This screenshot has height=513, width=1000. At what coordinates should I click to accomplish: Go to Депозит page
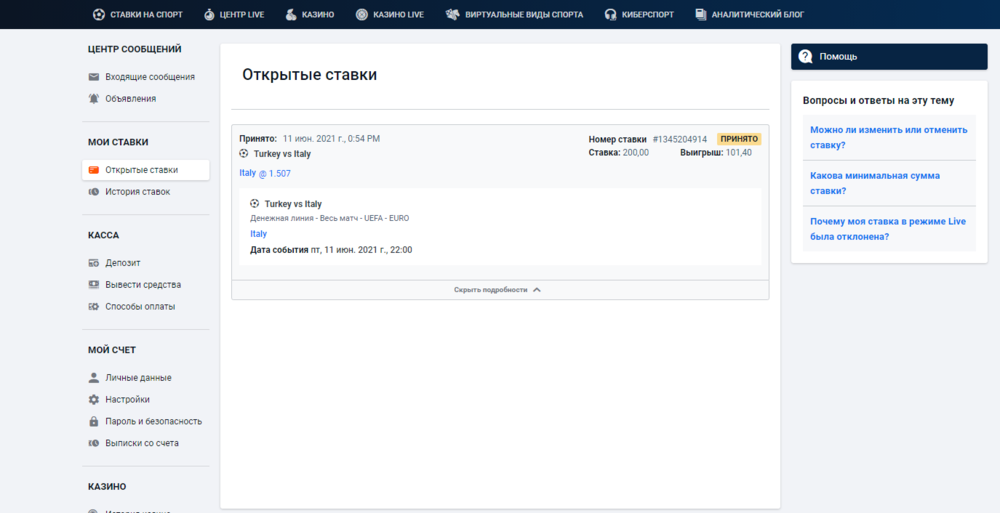click(x=122, y=263)
